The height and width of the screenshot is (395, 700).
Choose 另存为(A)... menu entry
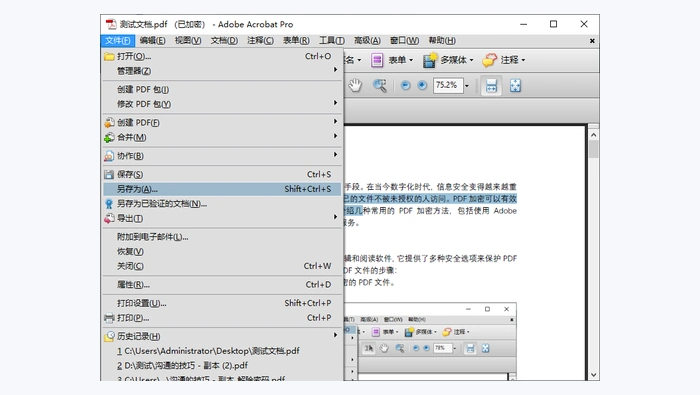(222, 189)
